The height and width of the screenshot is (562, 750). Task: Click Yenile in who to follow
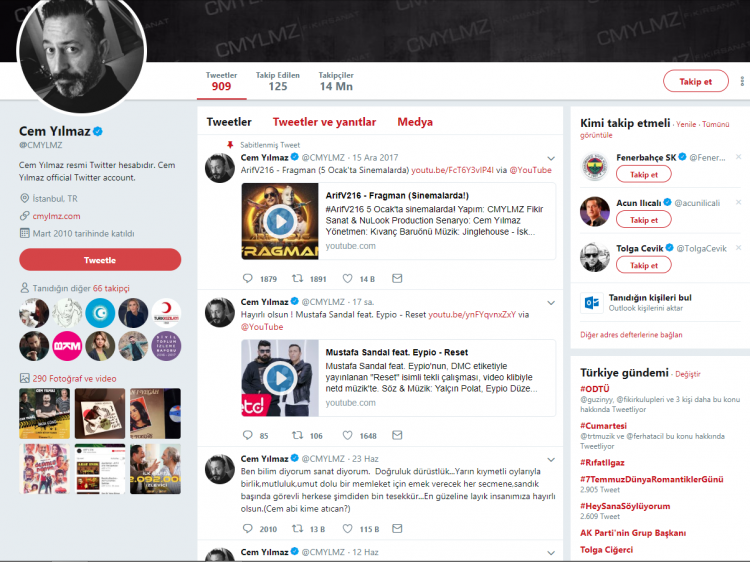coord(686,124)
